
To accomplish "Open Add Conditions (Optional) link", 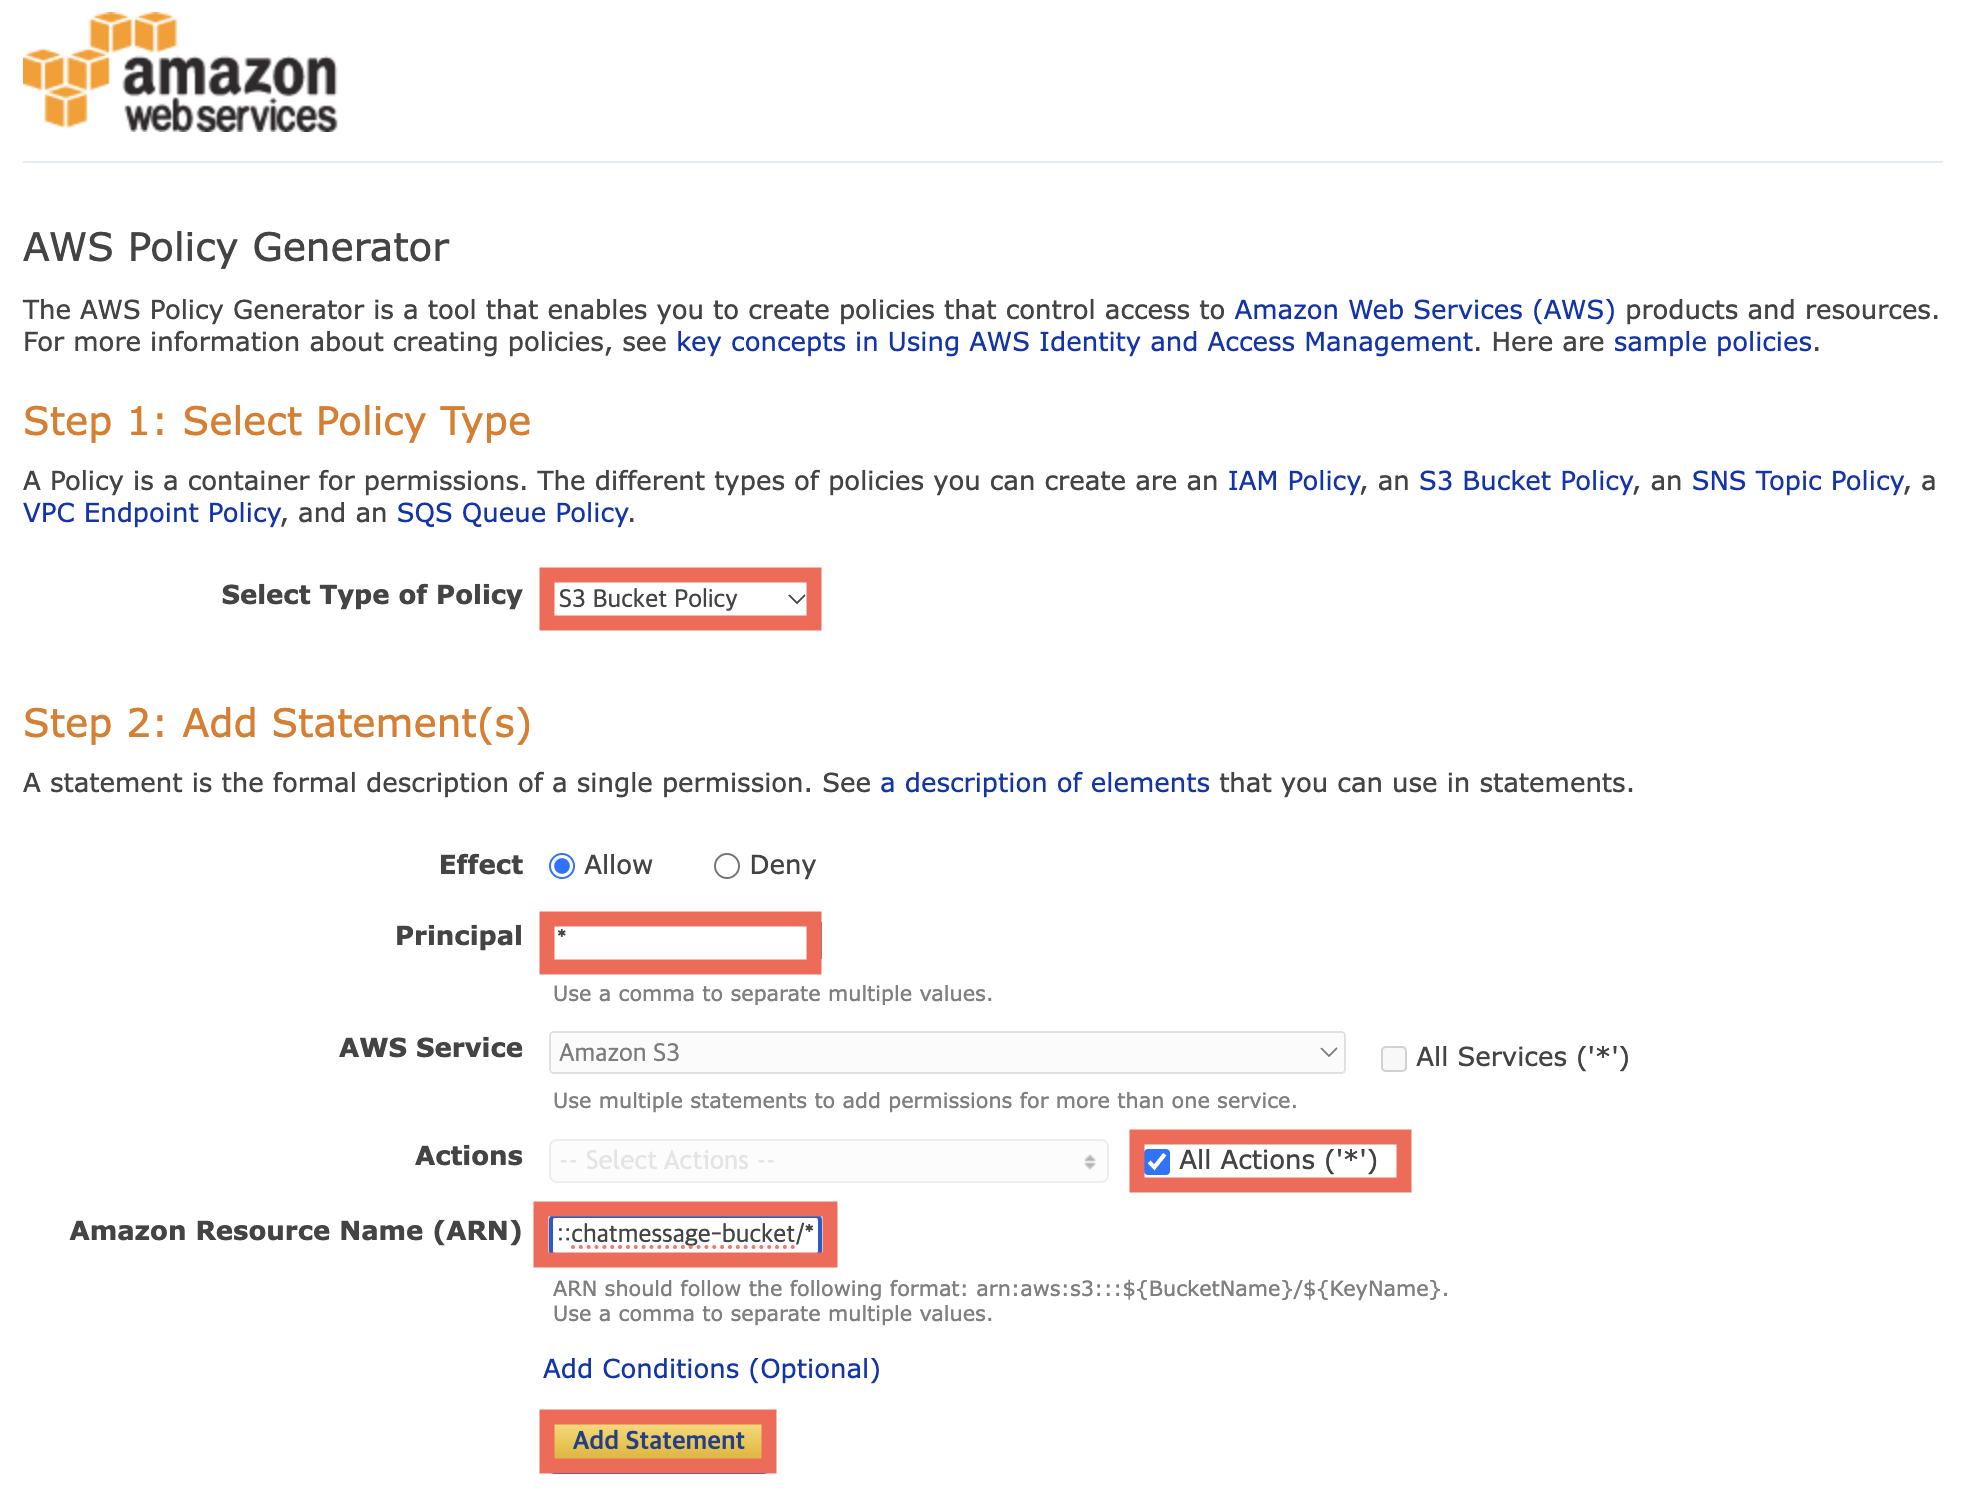I will [711, 1369].
